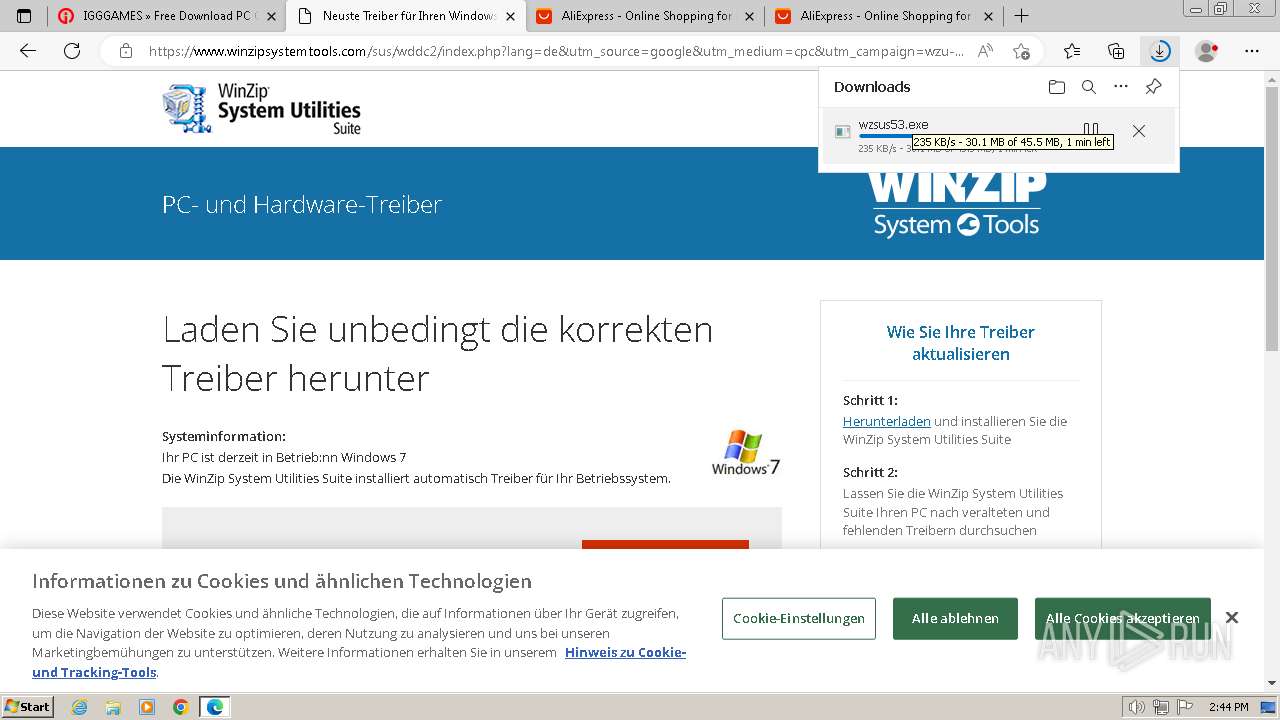Image resolution: width=1280 pixels, height=720 pixels.
Task: Close the IGGGAMES tab
Action: point(271,16)
